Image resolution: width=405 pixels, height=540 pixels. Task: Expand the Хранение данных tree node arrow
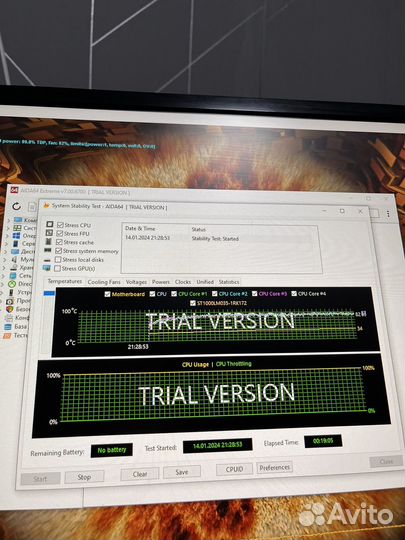pyautogui.click(x=4, y=268)
